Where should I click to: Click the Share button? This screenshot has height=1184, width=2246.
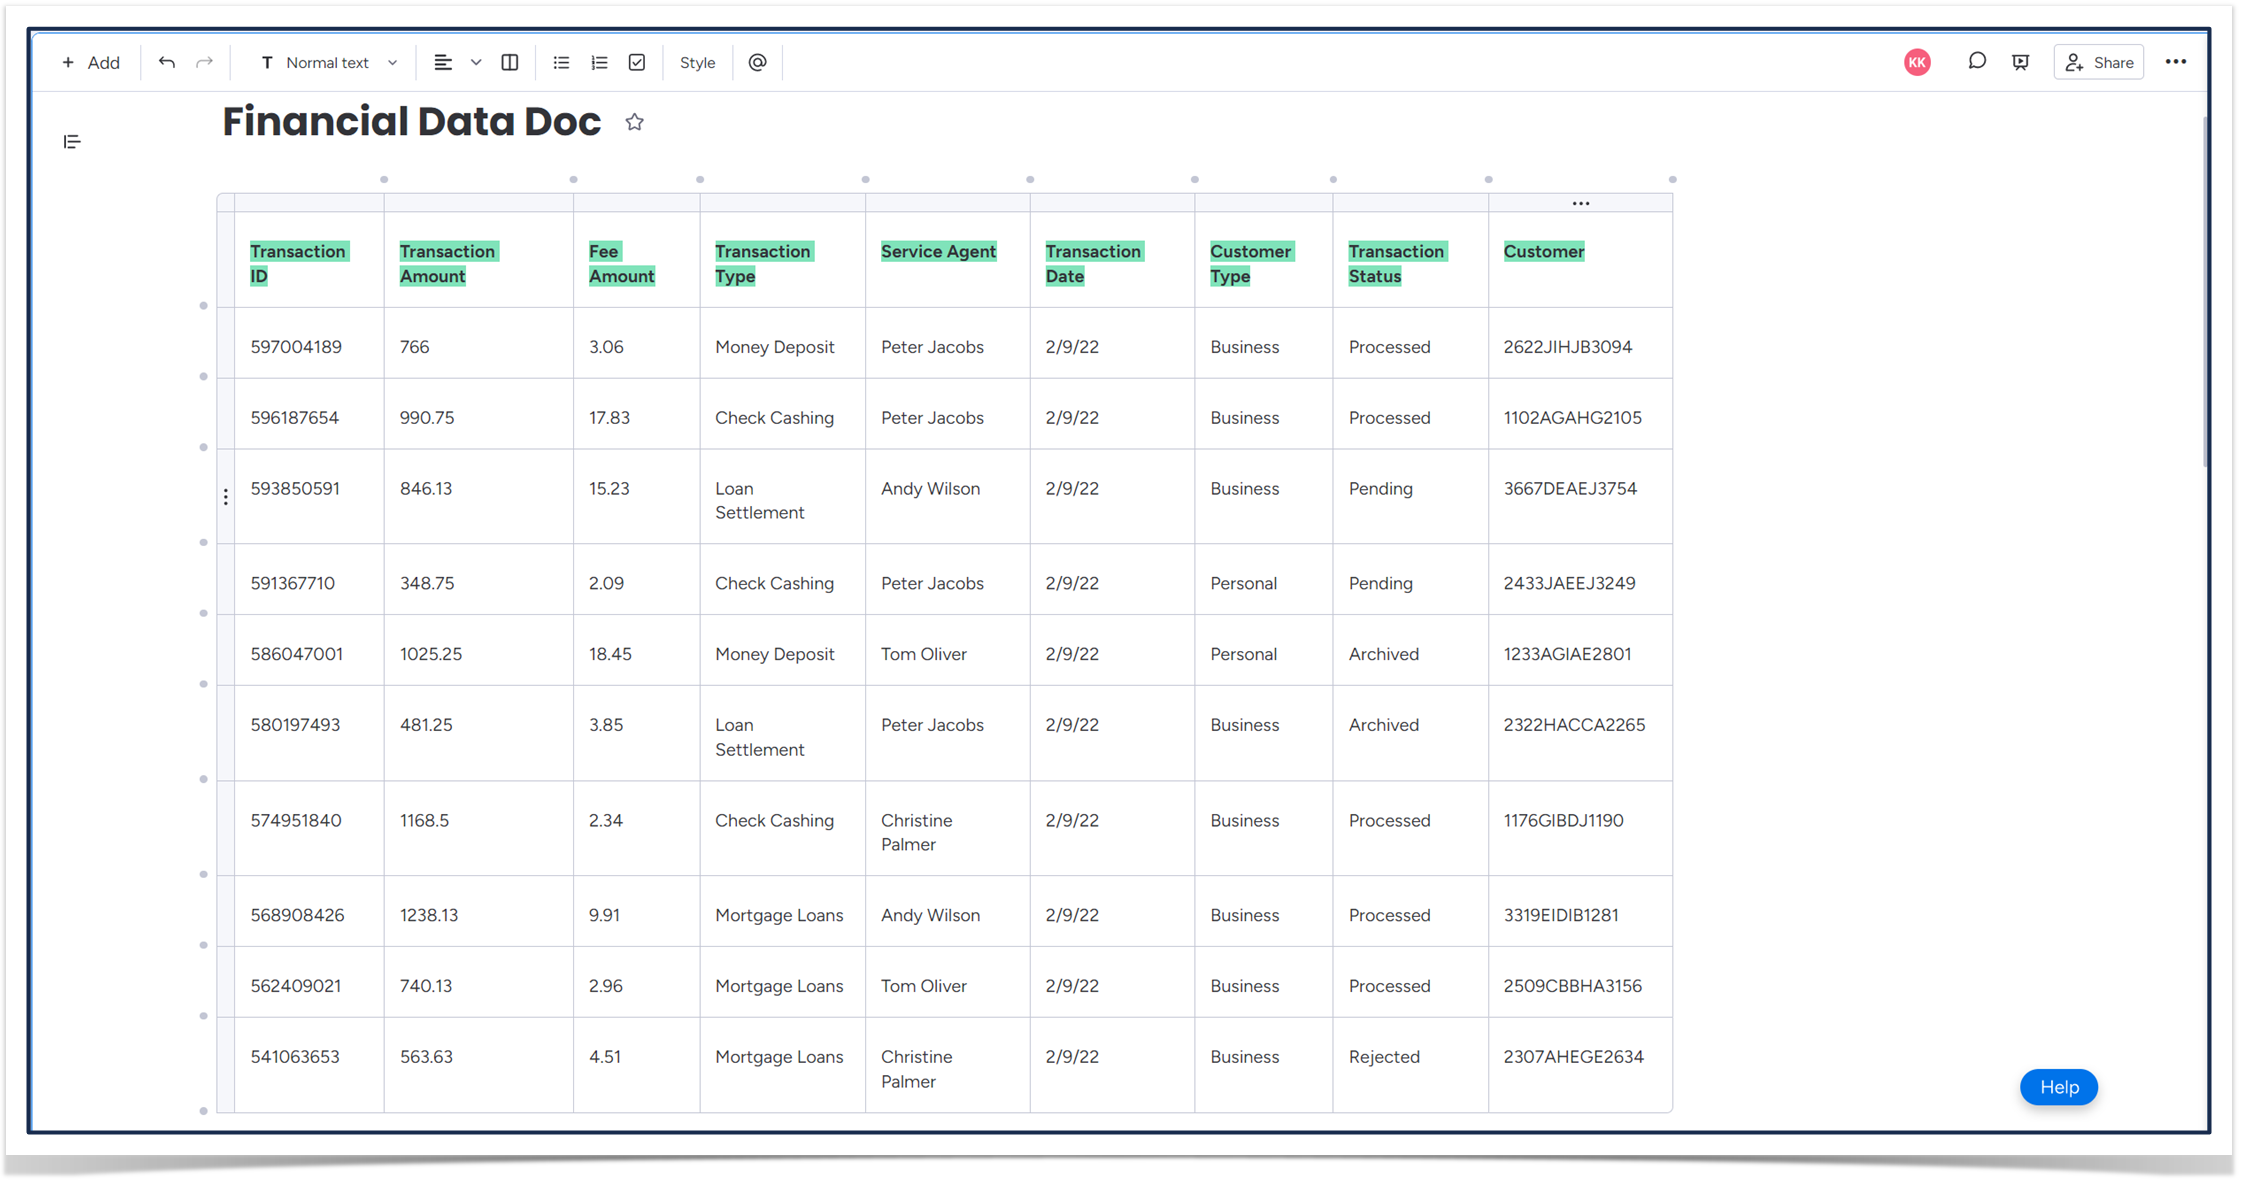click(x=2100, y=61)
